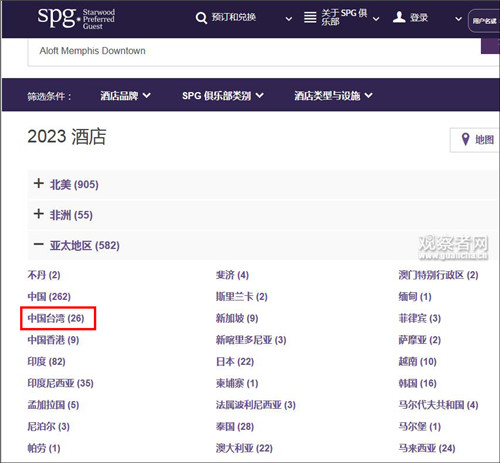This screenshot has width=500, height=463.
Task: Click the SPG Starwood Preferred Guest logo
Action: click(x=76, y=18)
